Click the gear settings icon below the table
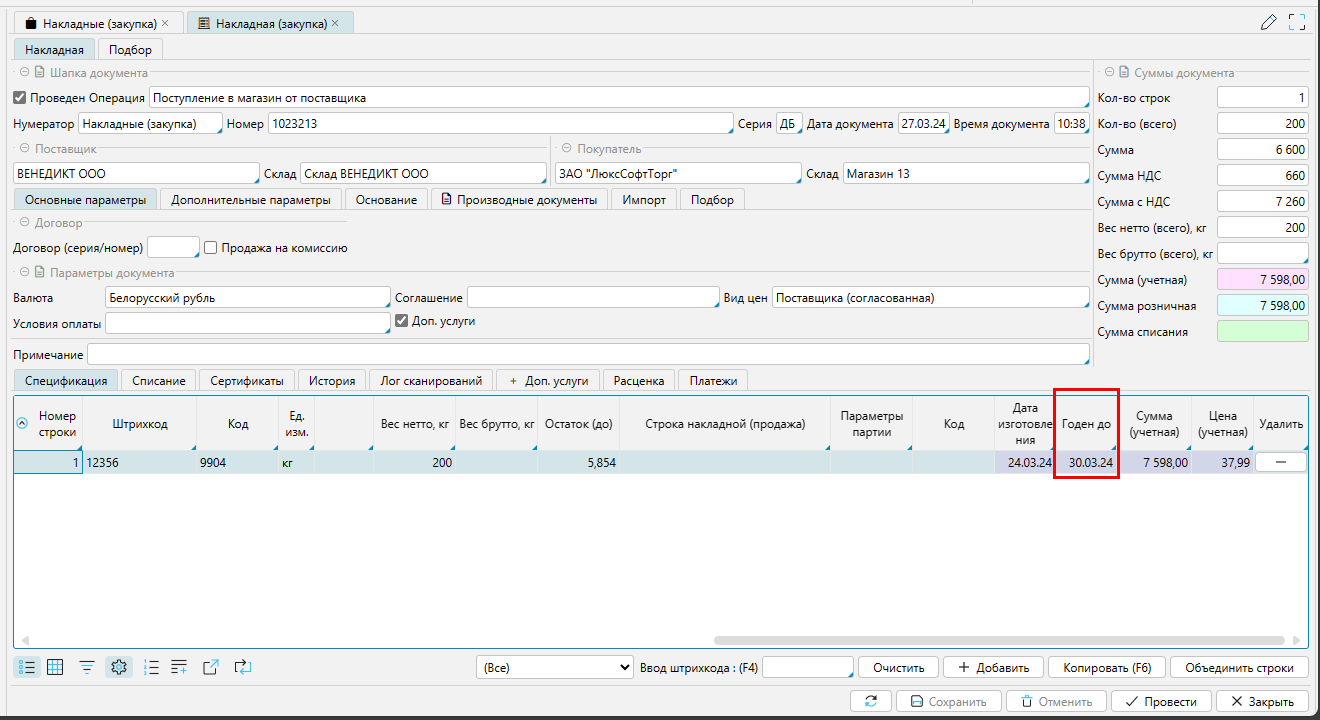The height and width of the screenshot is (720, 1320). click(x=119, y=667)
